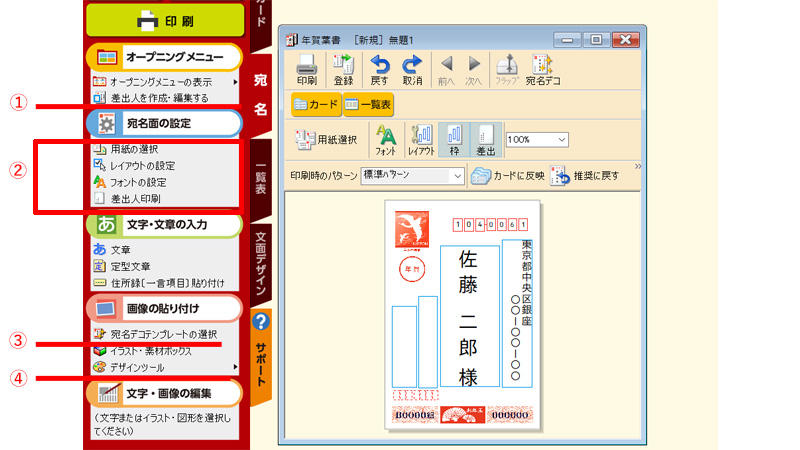Click the 登録 register icon
800x450 pixels.
click(343, 69)
